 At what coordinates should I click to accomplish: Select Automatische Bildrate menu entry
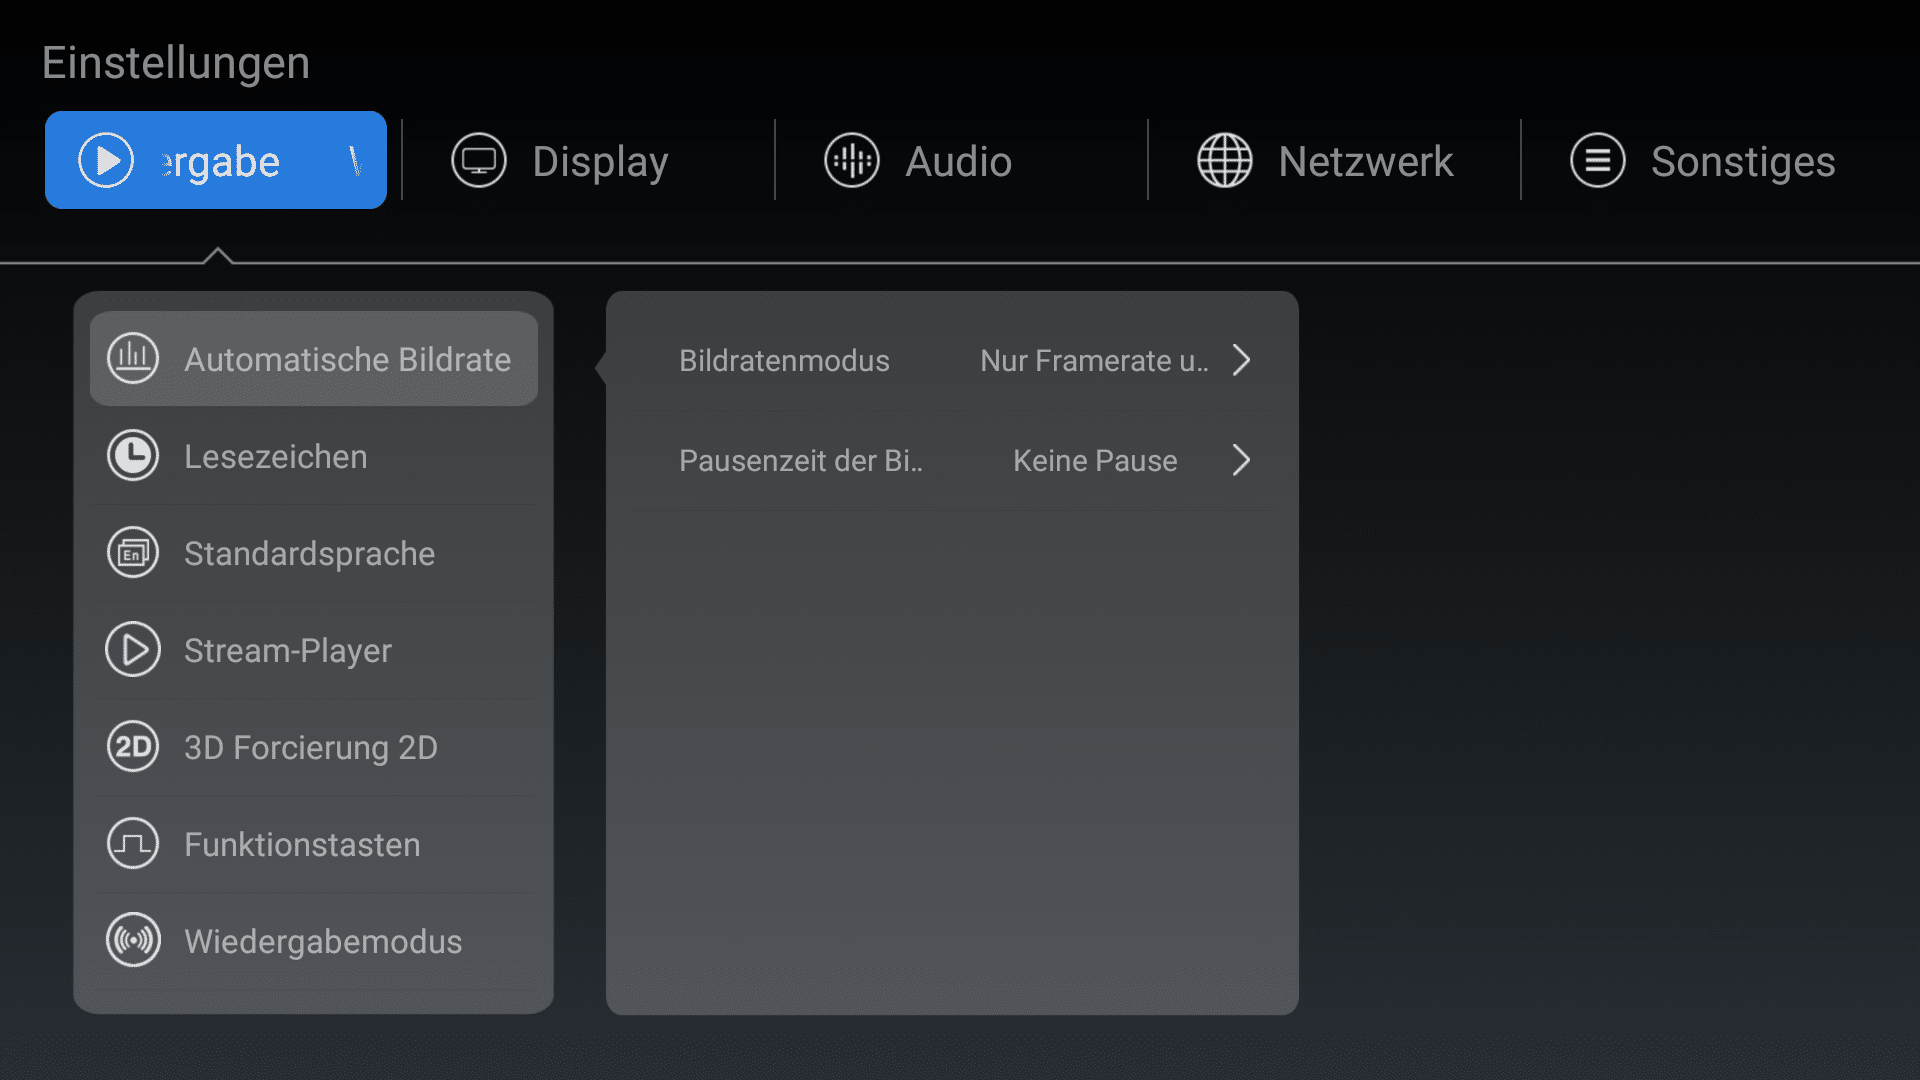point(347,360)
